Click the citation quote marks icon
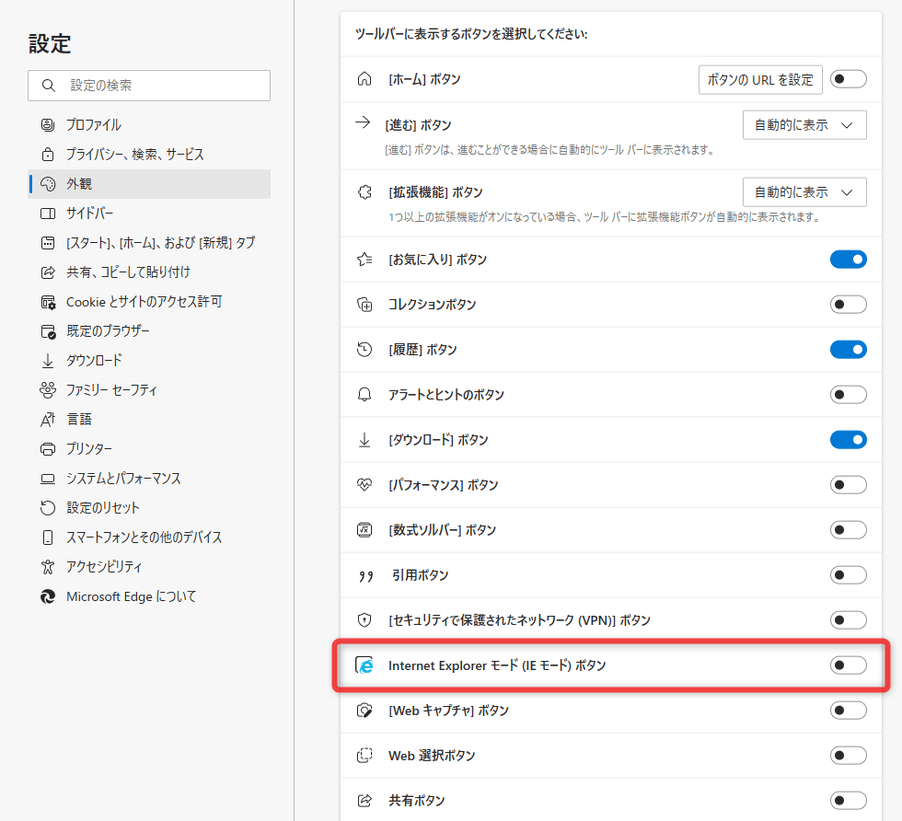 pos(366,575)
